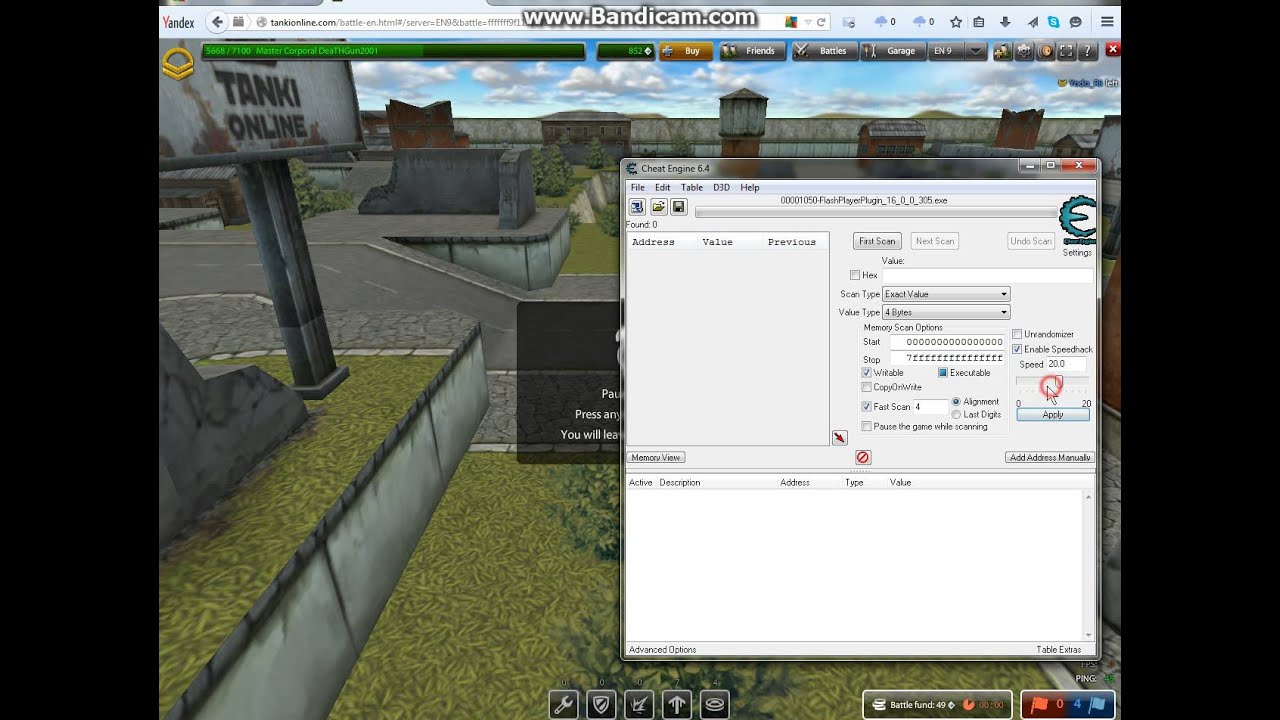This screenshot has height=720, width=1280.
Task: Open the Scan Type dropdown
Action: click(946, 294)
